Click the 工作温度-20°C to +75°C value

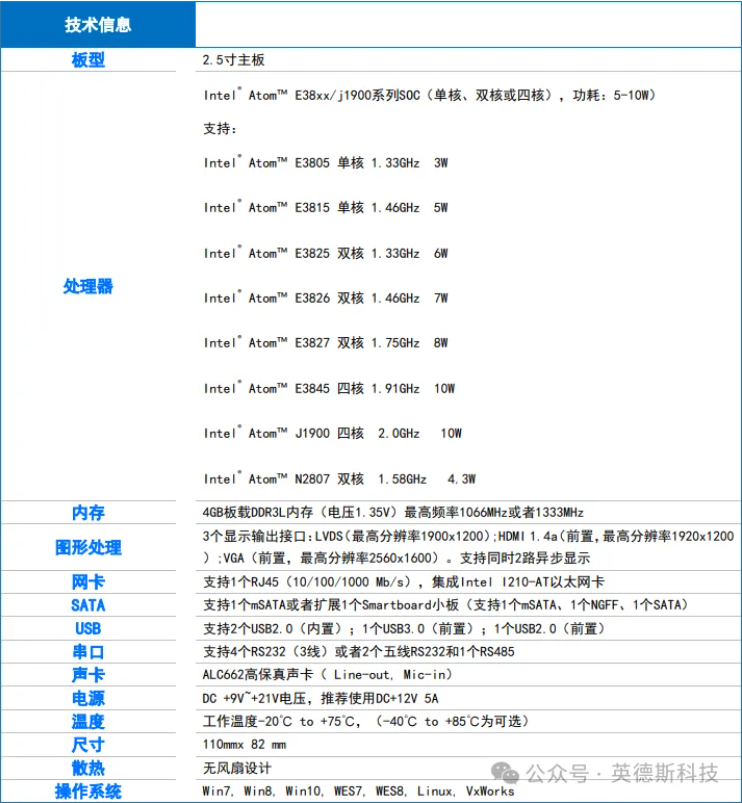pos(366,721)
